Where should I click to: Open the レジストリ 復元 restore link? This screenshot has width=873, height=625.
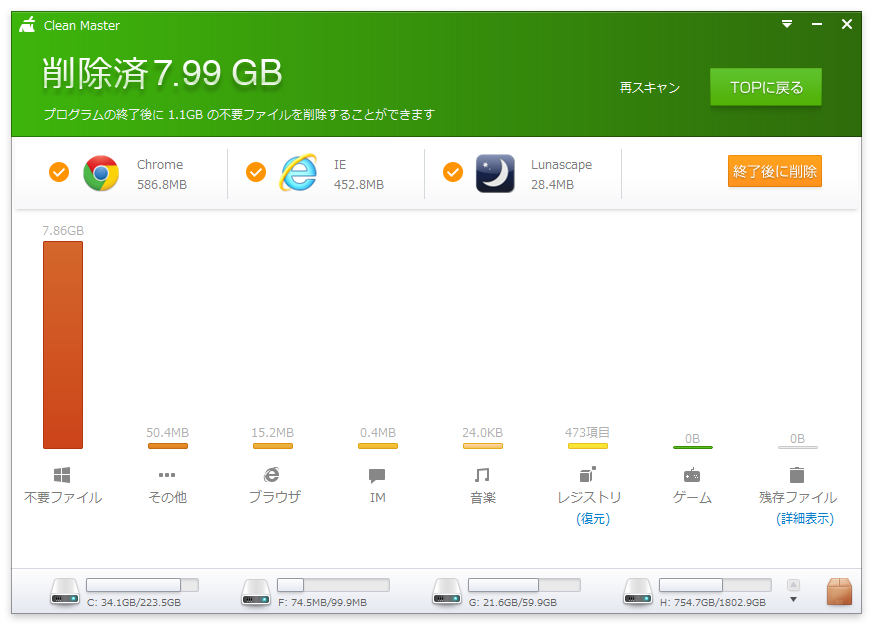pos(593,519)
